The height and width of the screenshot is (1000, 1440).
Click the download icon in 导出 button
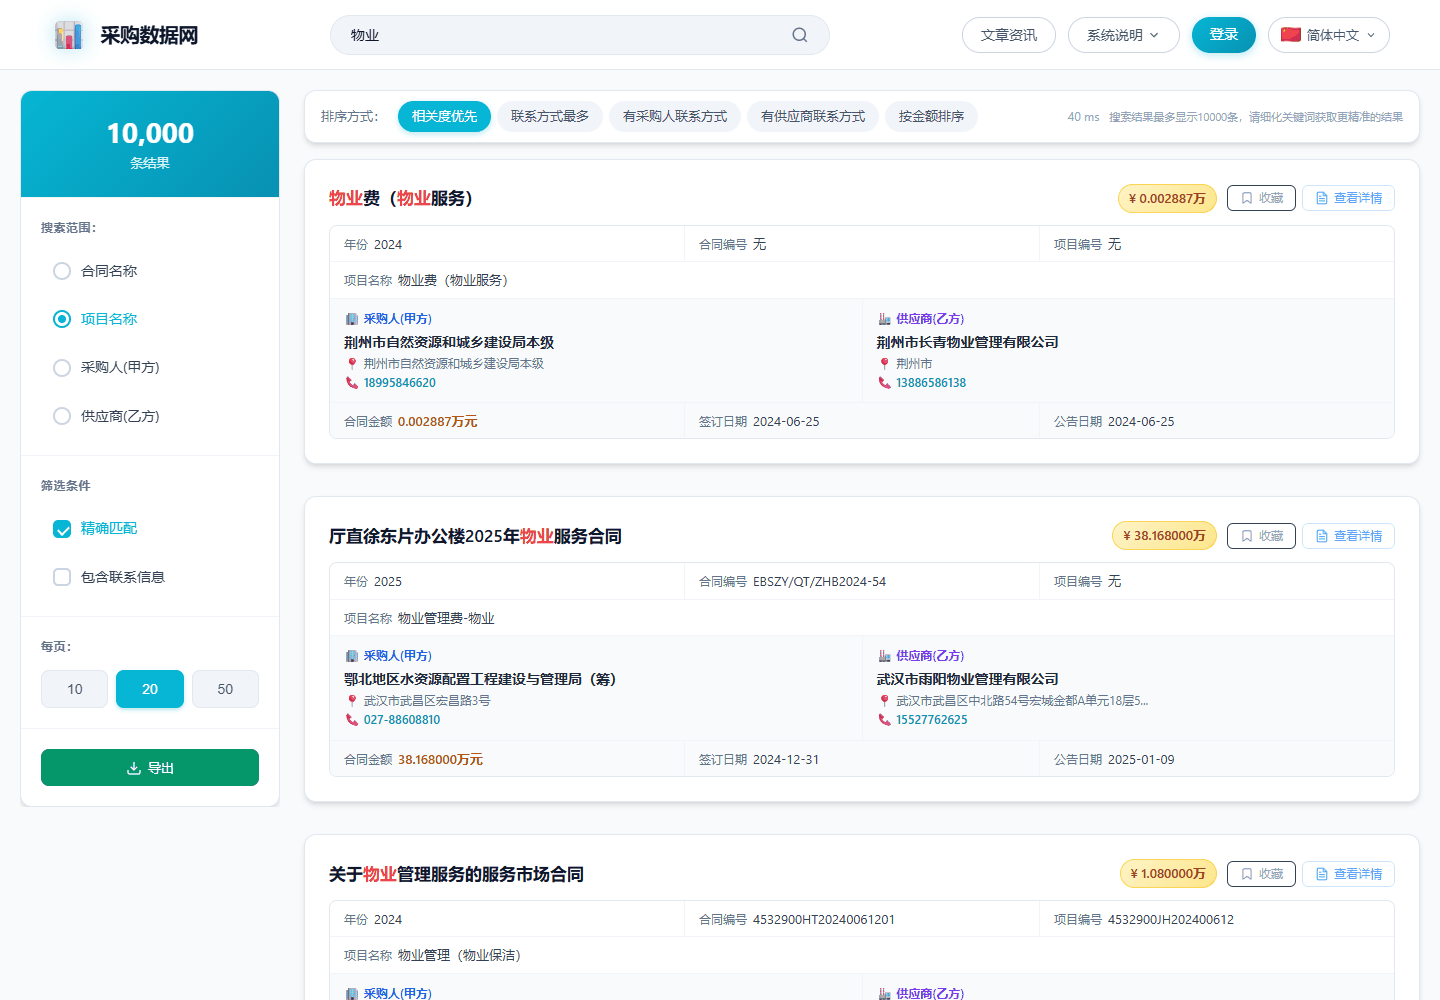click(134, 768)
